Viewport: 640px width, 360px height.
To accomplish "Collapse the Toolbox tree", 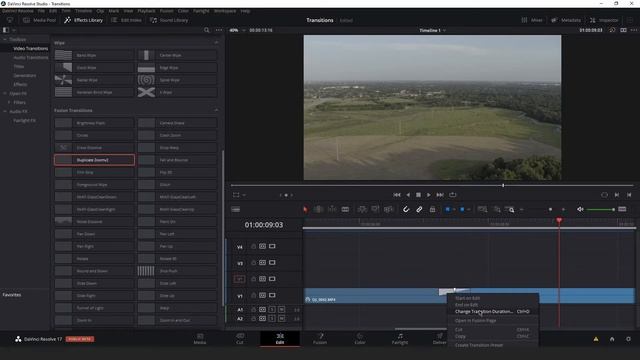I will 5,40.
